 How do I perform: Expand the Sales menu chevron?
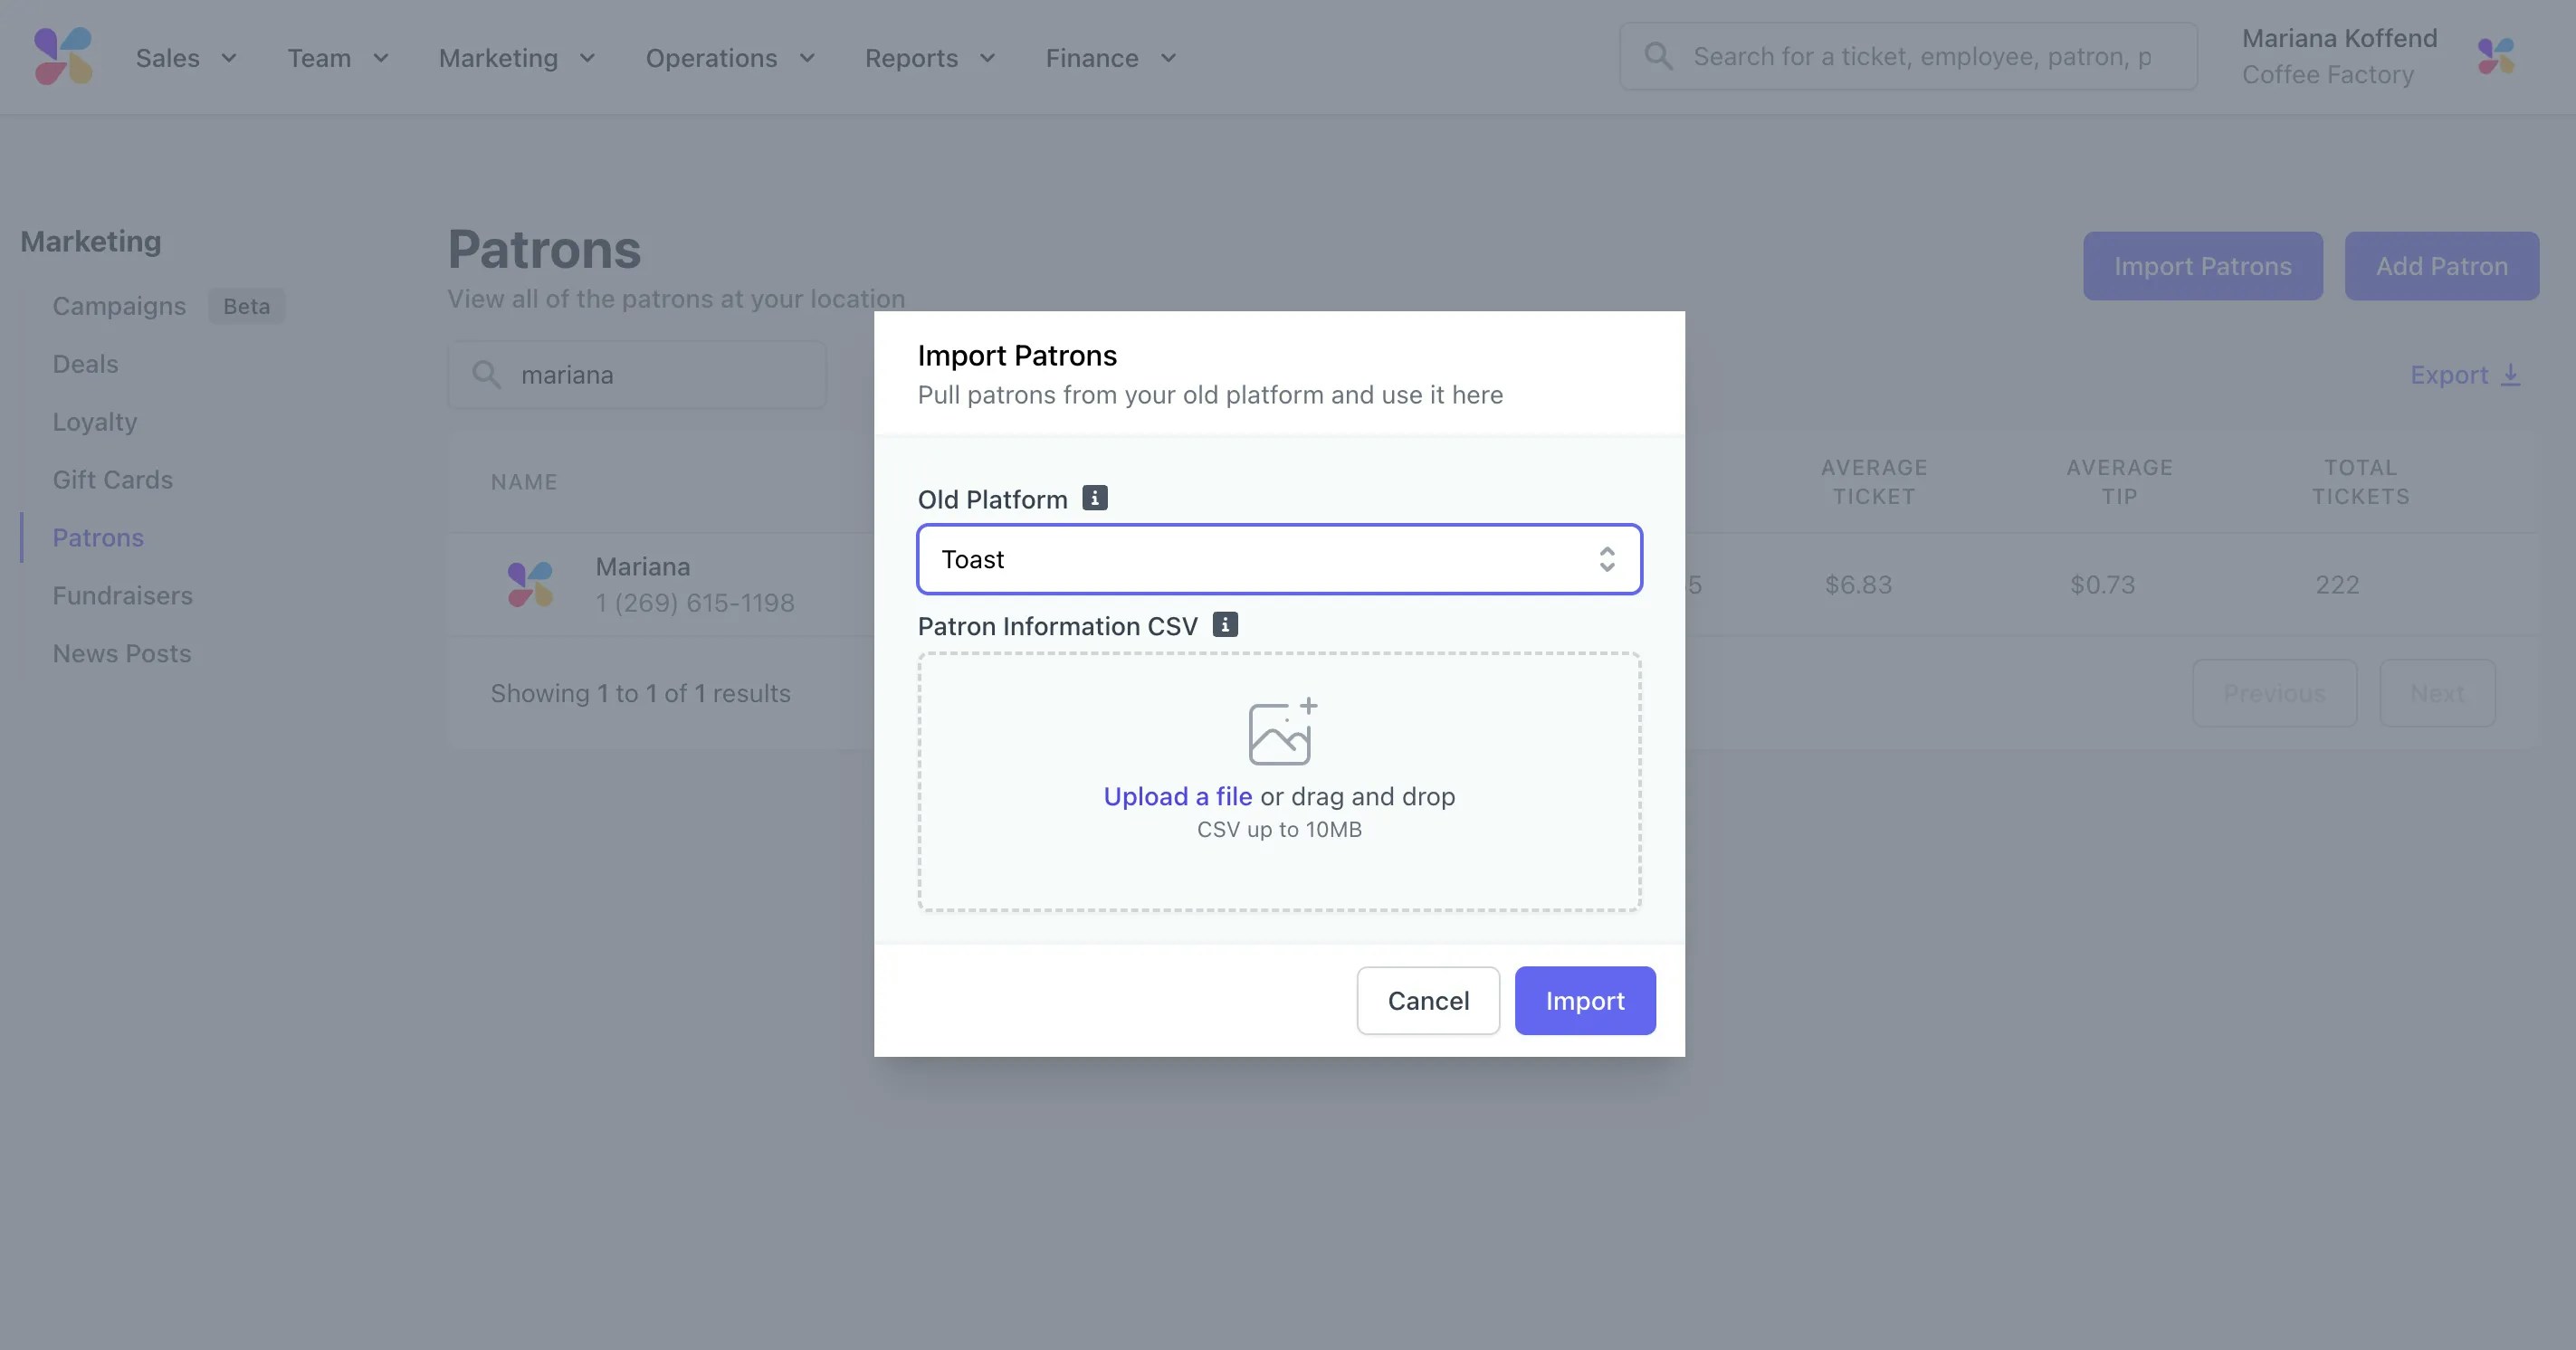point(229,58)
